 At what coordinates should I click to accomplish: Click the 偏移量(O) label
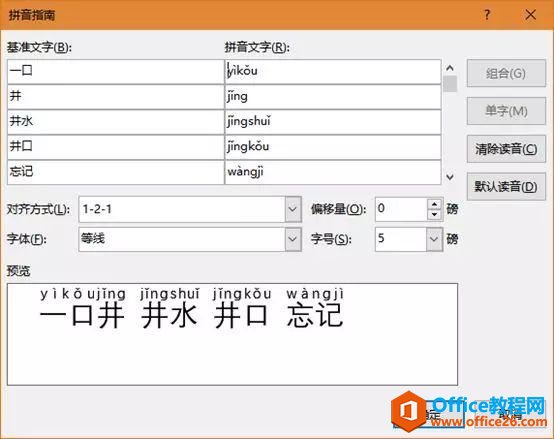coord(338,209)
